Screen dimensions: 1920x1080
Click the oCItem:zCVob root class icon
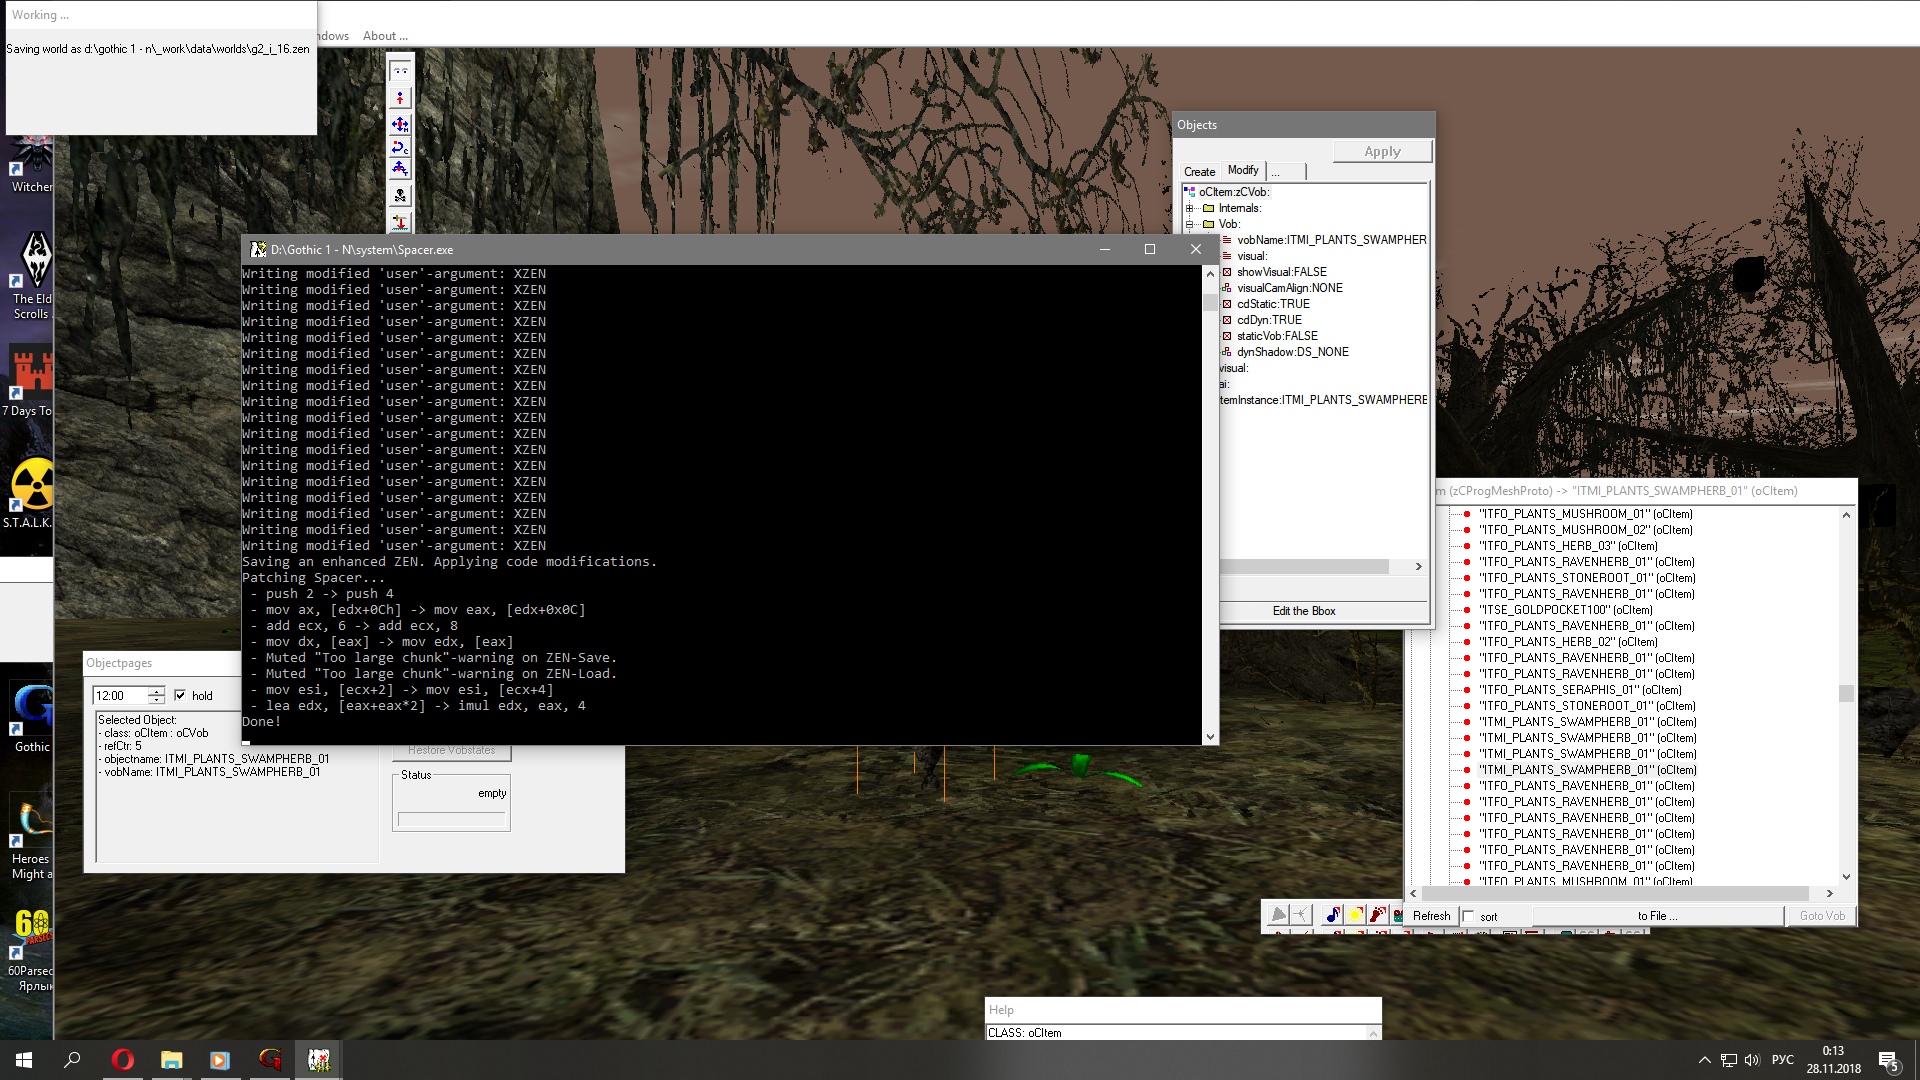1190,192
